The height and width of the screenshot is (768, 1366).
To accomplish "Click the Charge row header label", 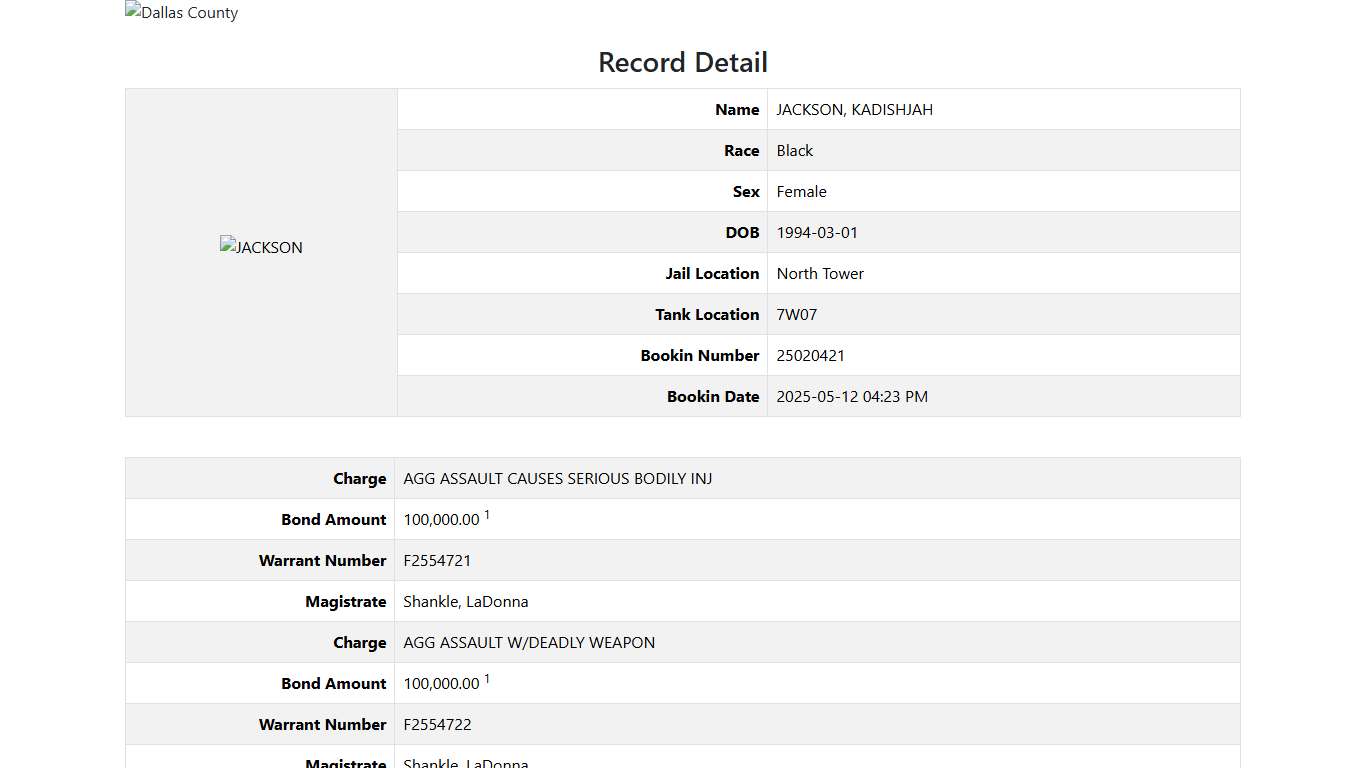I will tap(360, 478).
